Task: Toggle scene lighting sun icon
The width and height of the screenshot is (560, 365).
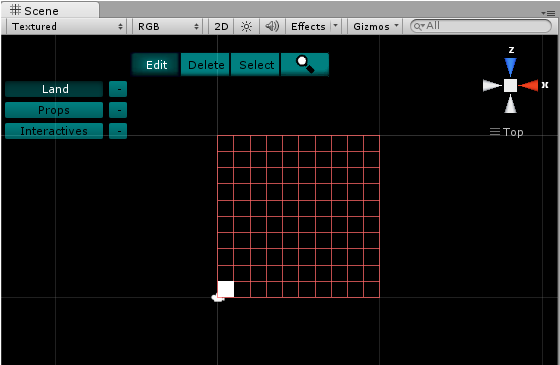Action: [246, 26]
